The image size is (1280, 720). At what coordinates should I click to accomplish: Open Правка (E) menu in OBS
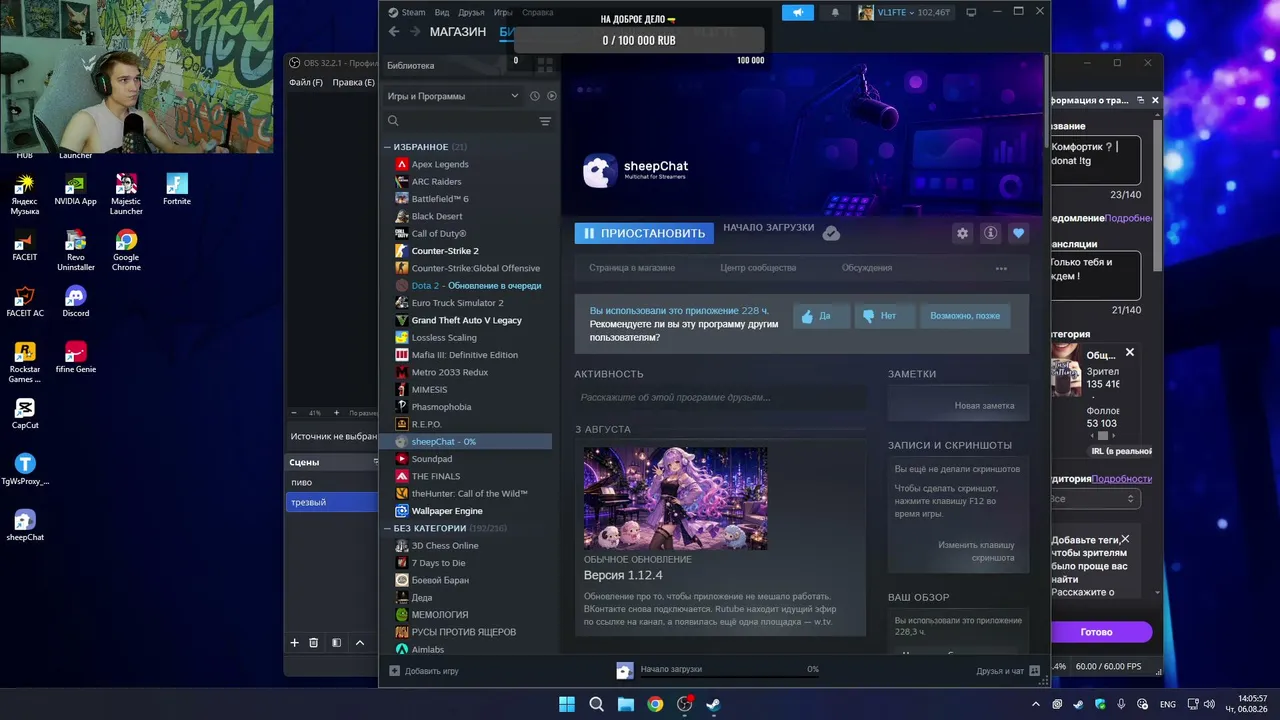tap(353, 82)
